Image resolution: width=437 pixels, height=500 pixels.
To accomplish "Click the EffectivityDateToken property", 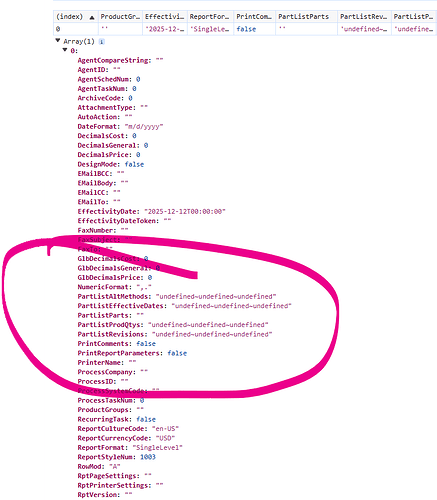I will (x=118, y=221).
